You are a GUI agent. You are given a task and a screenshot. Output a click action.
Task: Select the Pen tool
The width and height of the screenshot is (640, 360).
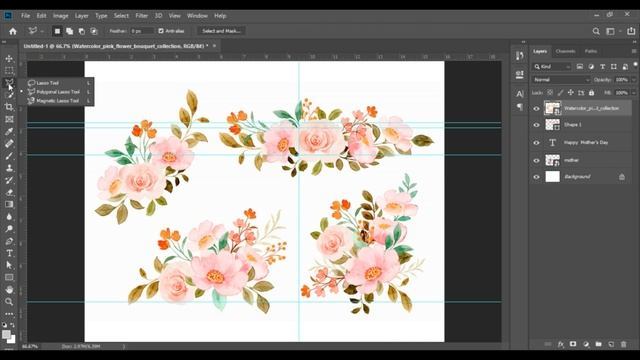[9, 241]
